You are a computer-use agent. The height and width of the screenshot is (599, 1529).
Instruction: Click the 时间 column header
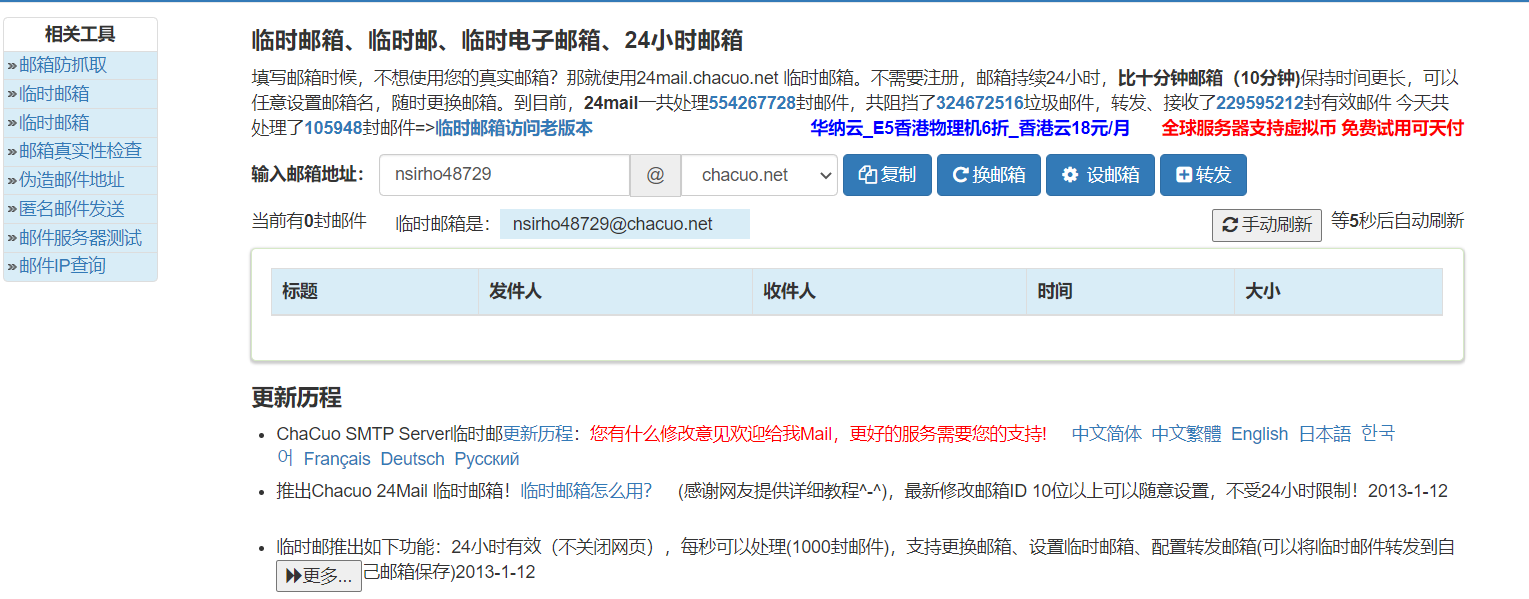point(1055,292)
